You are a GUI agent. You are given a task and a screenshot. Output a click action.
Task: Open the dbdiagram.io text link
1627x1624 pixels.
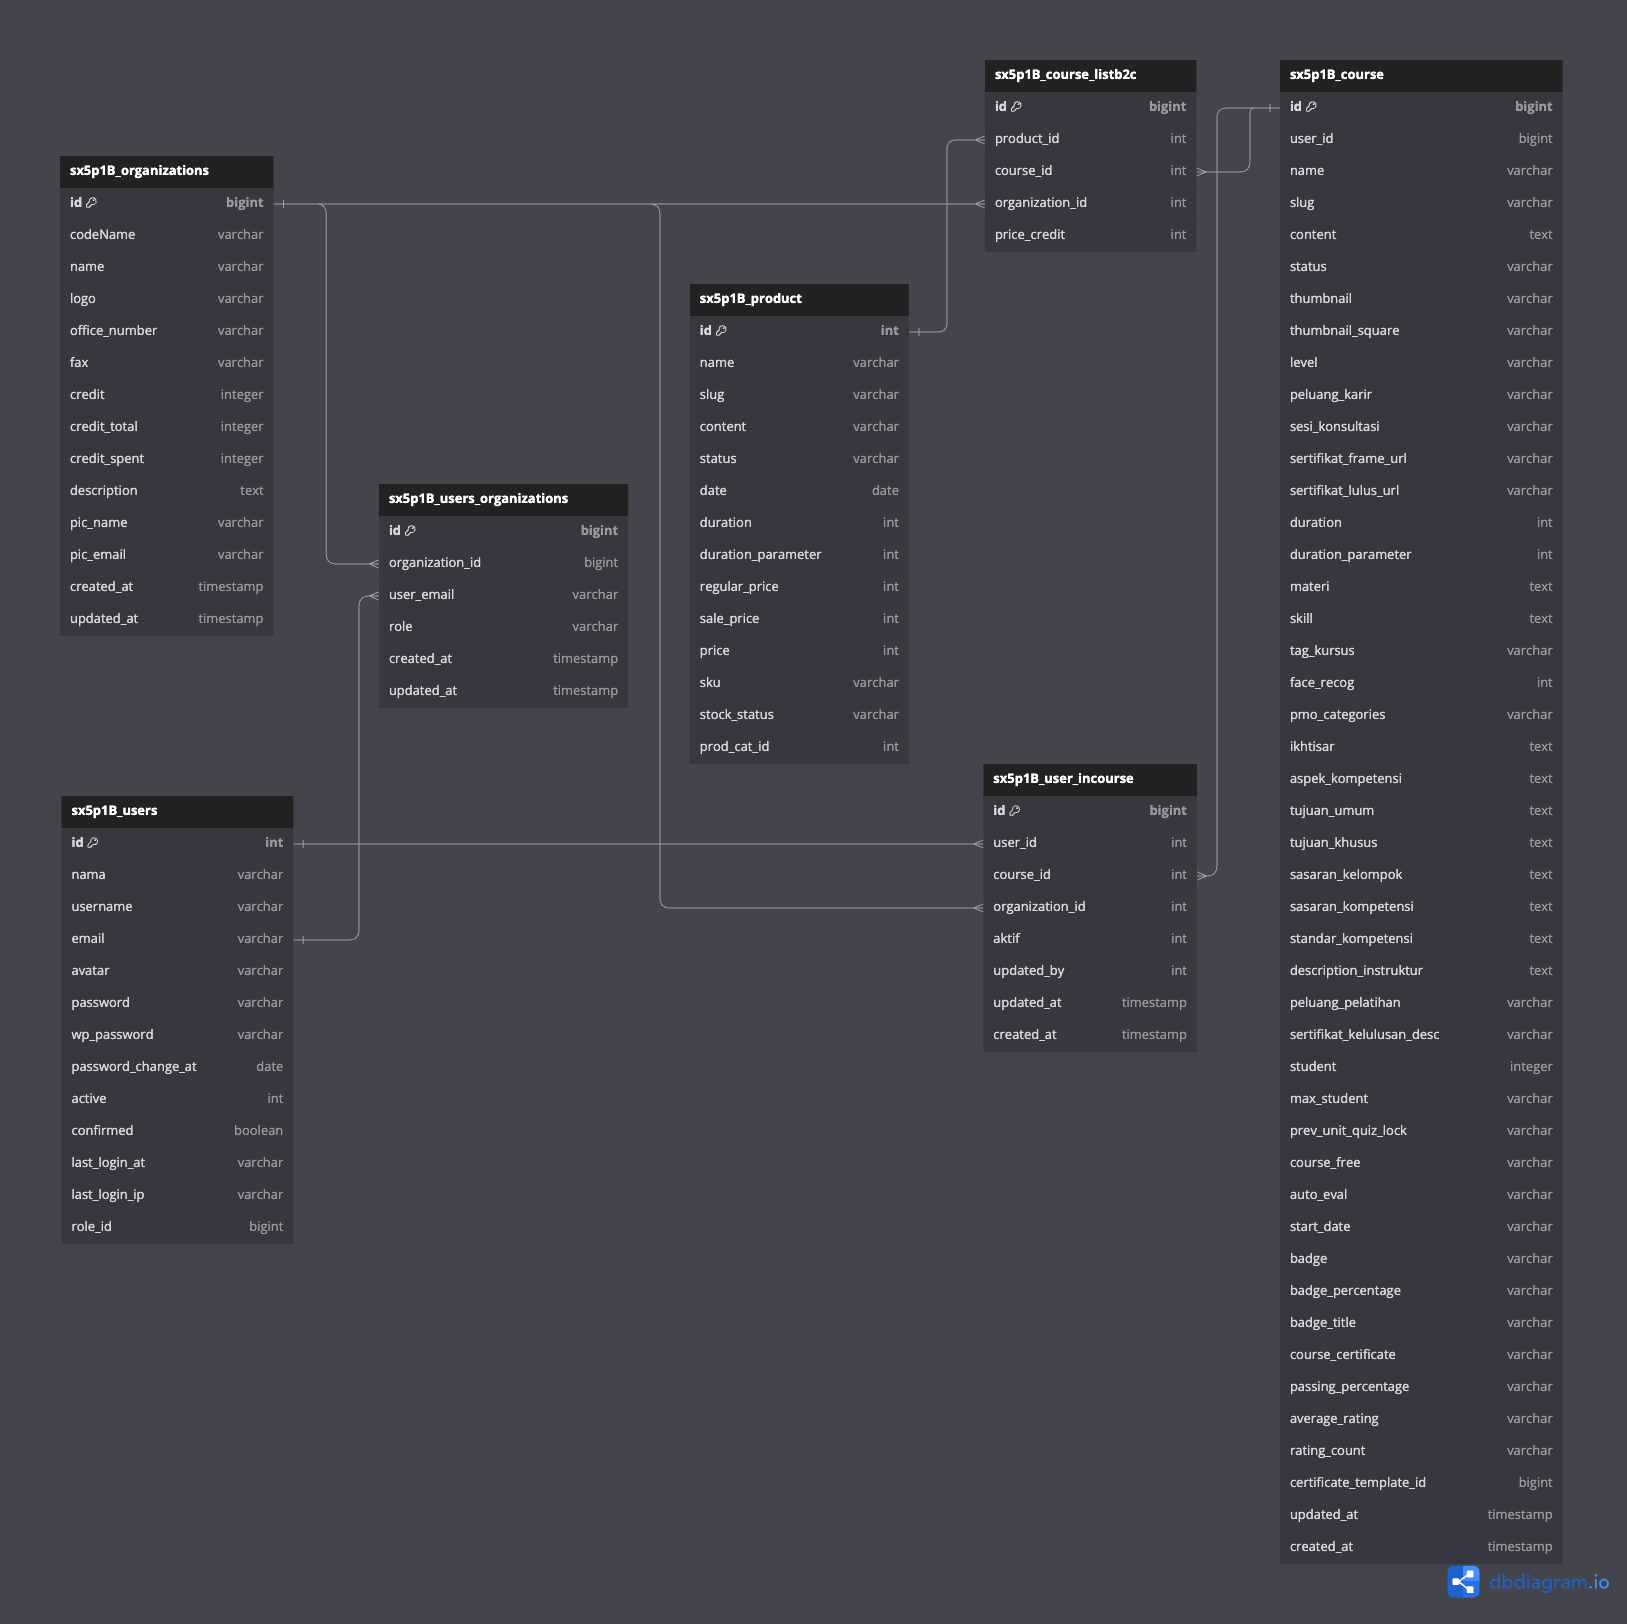coord(1548,1582)
